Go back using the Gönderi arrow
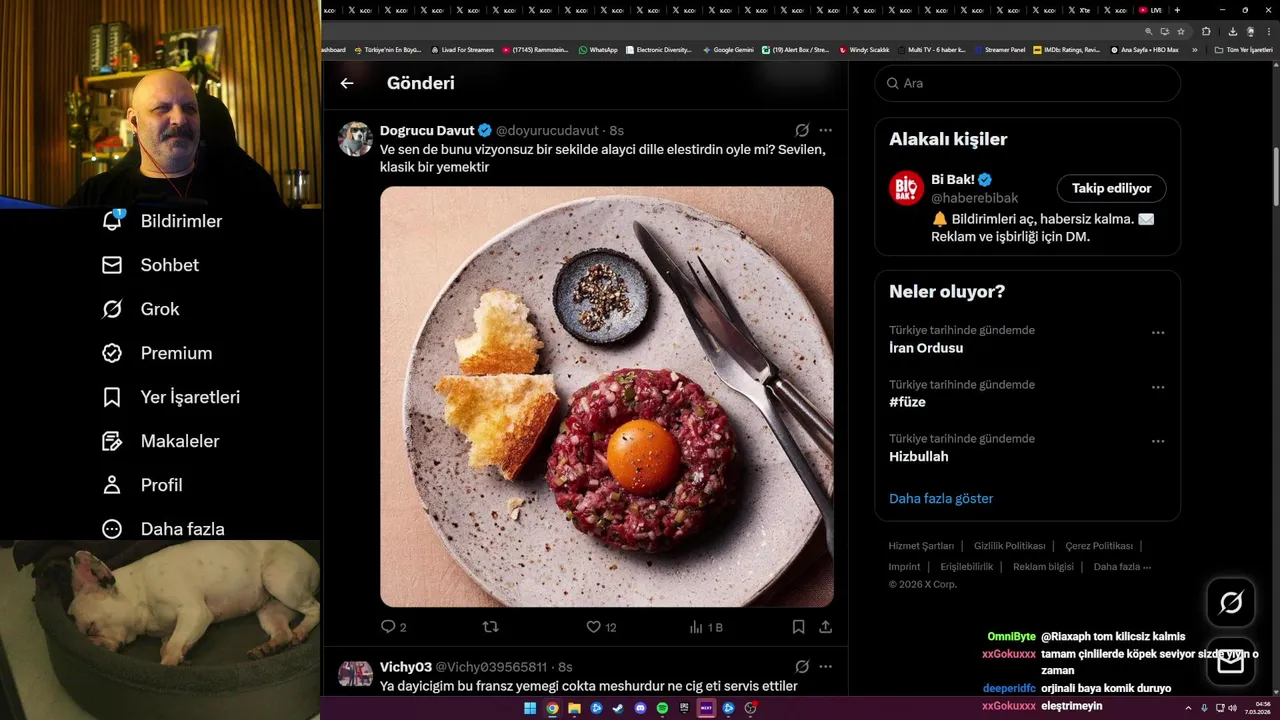Viewport: 1280px width, 720px height. (x=347, y=83)
